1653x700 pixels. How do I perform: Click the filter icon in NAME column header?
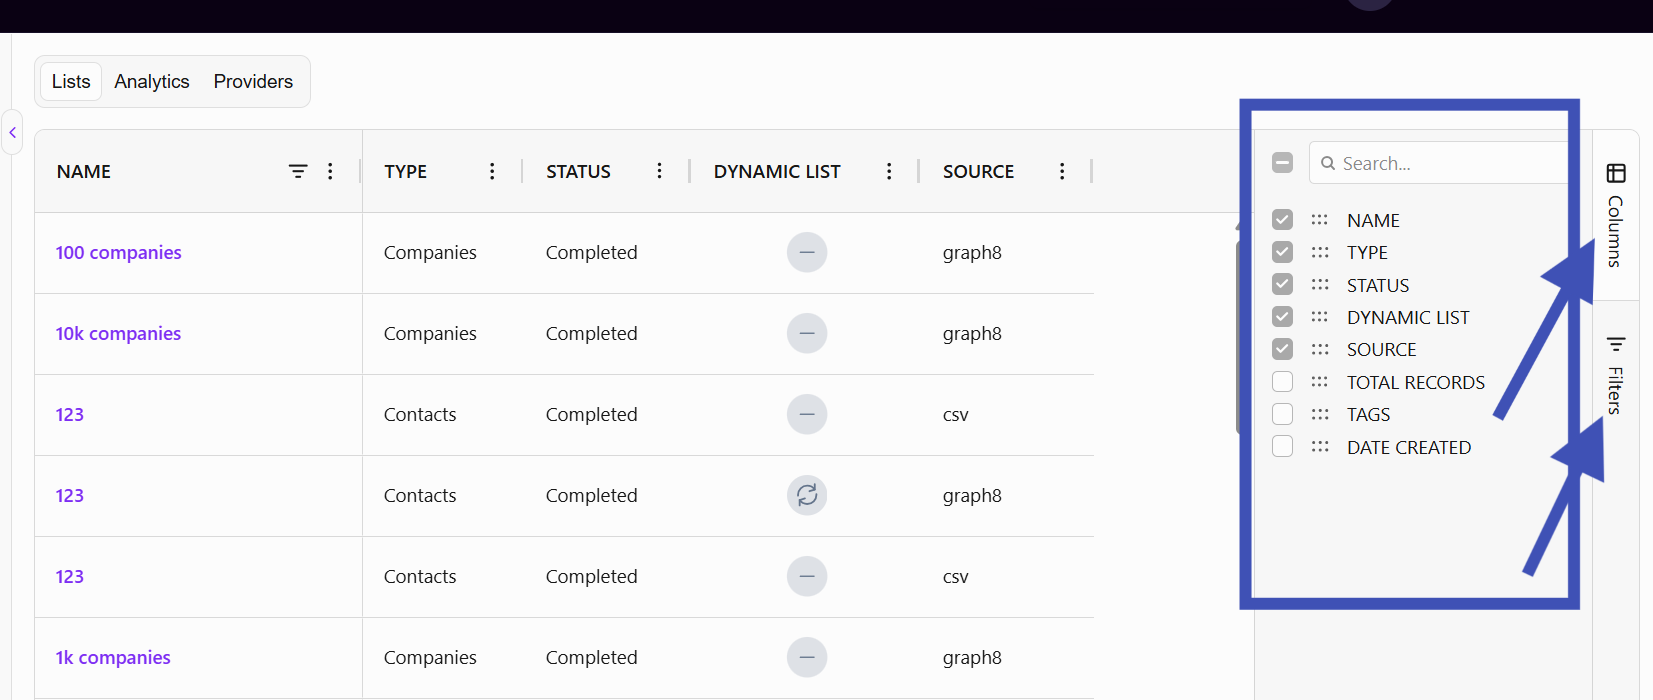(298, 171)
